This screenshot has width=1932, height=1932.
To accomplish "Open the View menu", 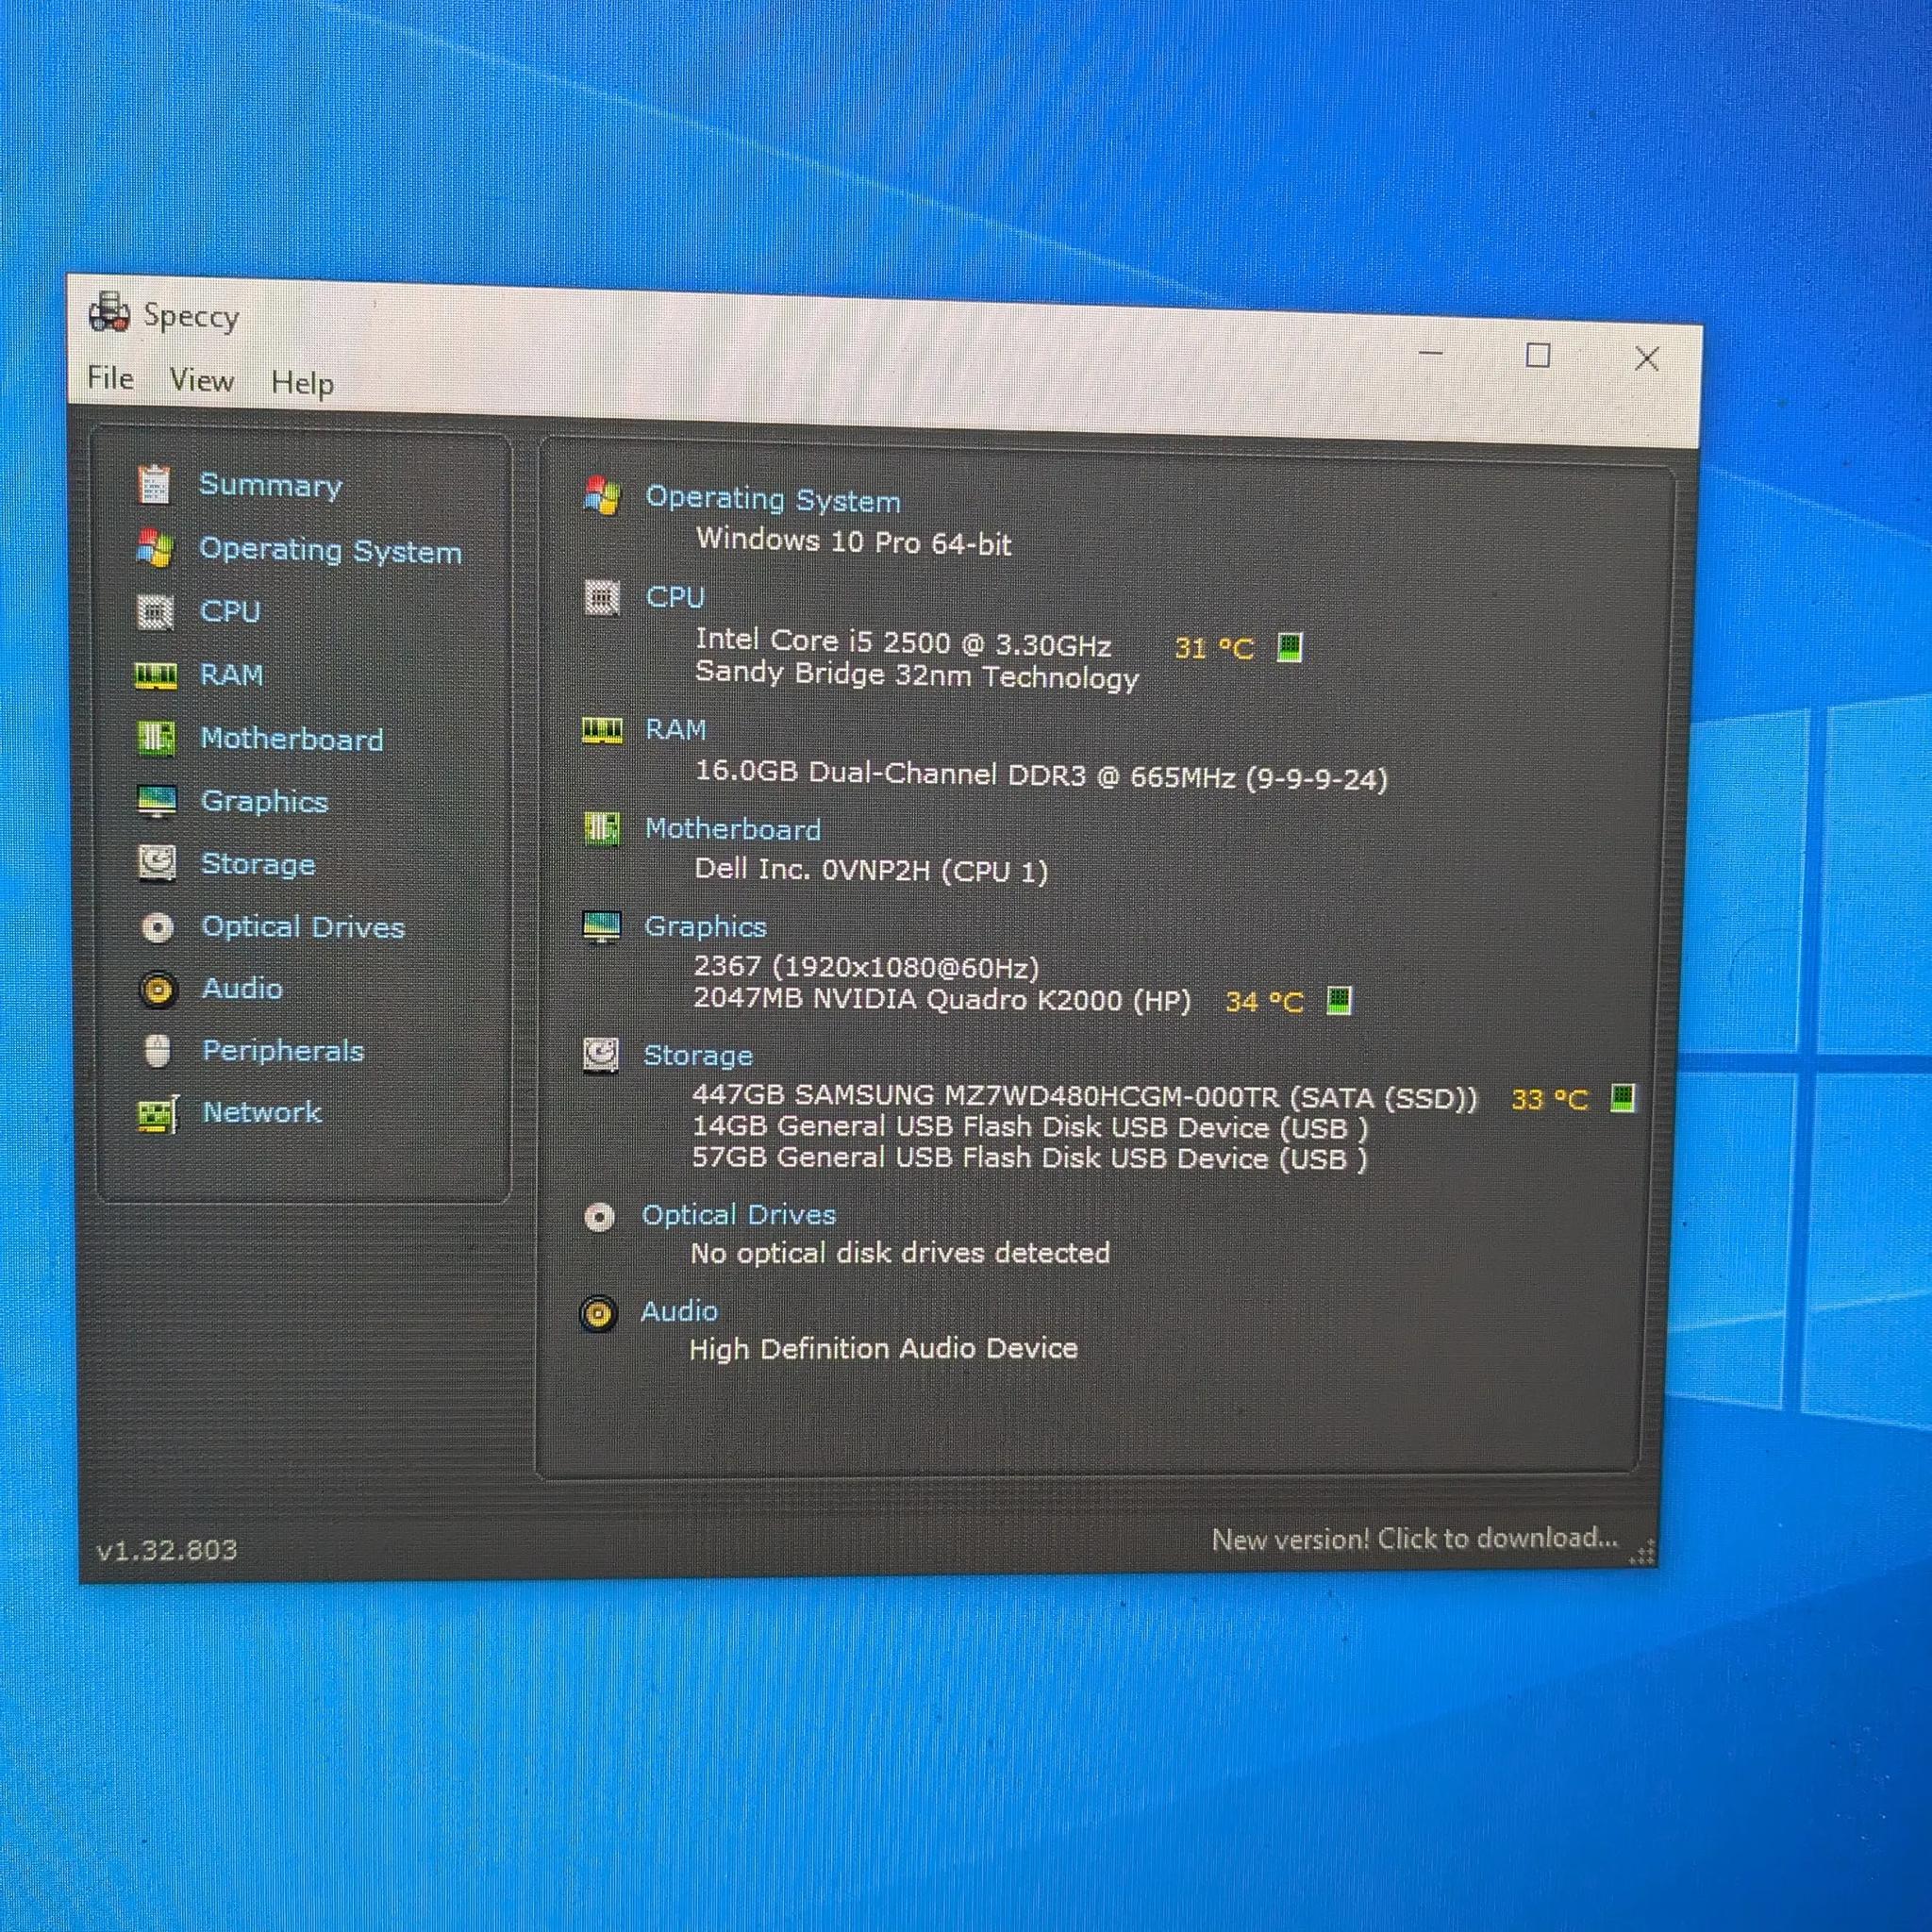I will tap(201, 380).
